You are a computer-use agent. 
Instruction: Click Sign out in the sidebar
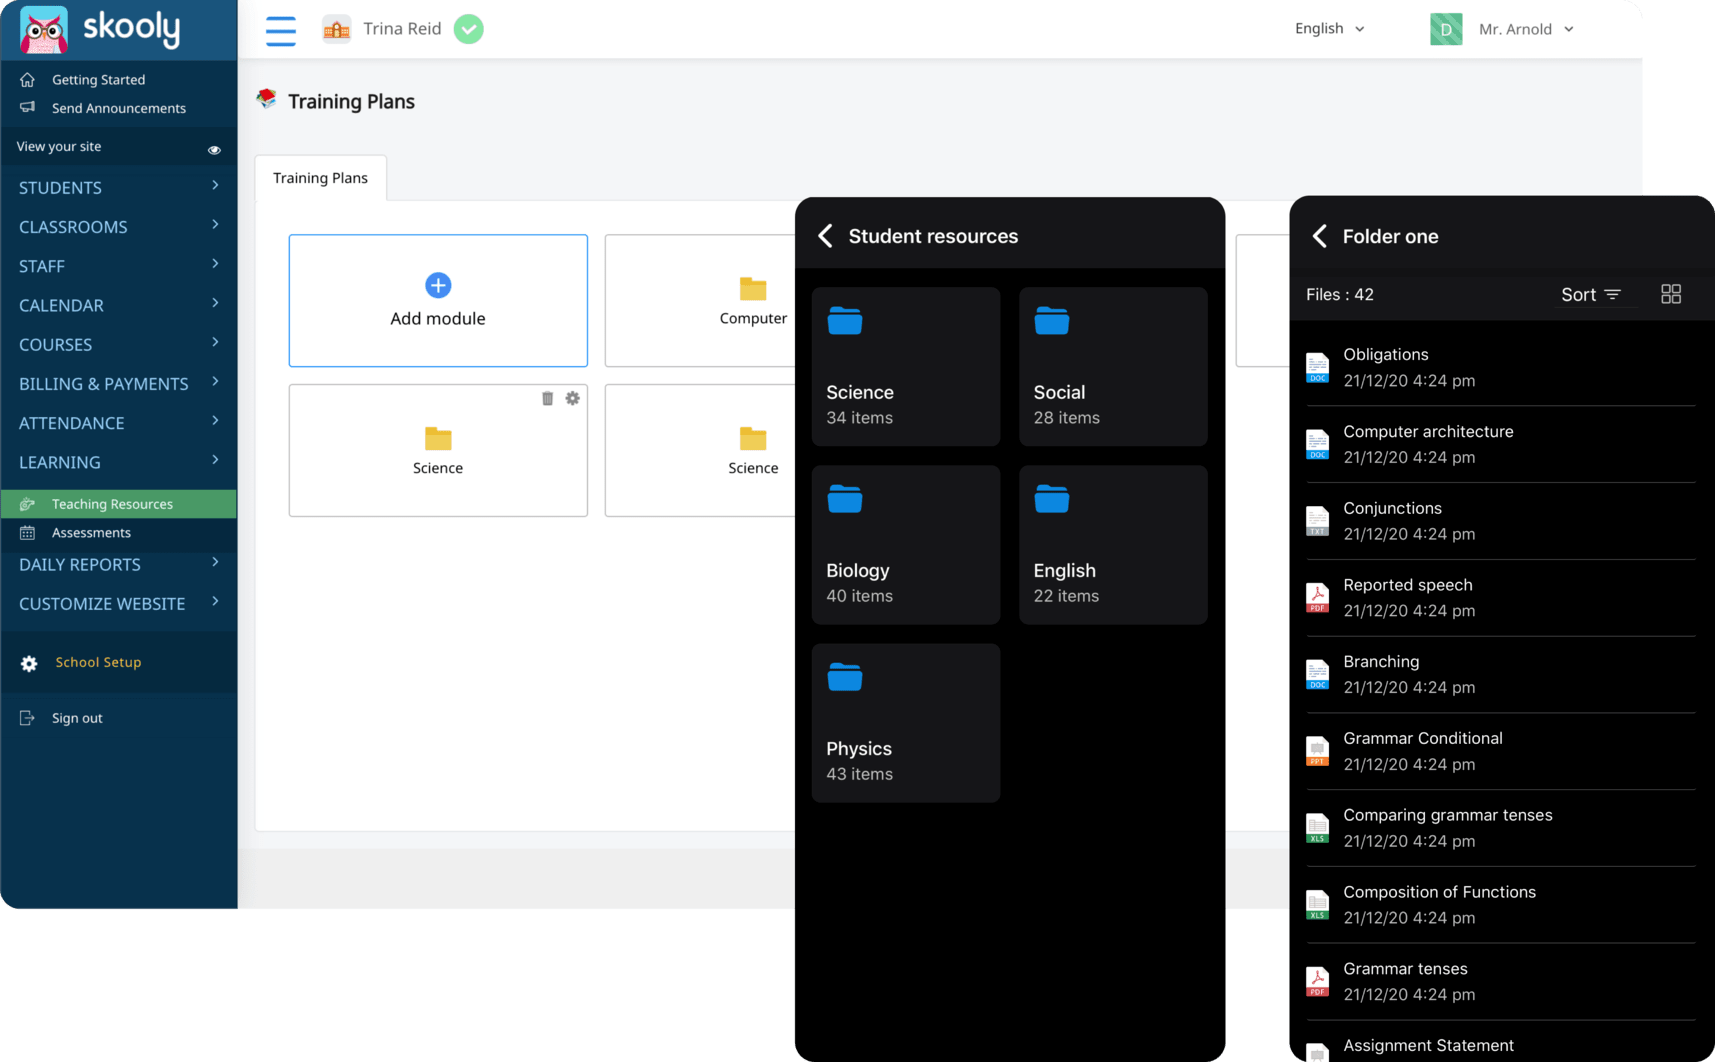[77, 718]
